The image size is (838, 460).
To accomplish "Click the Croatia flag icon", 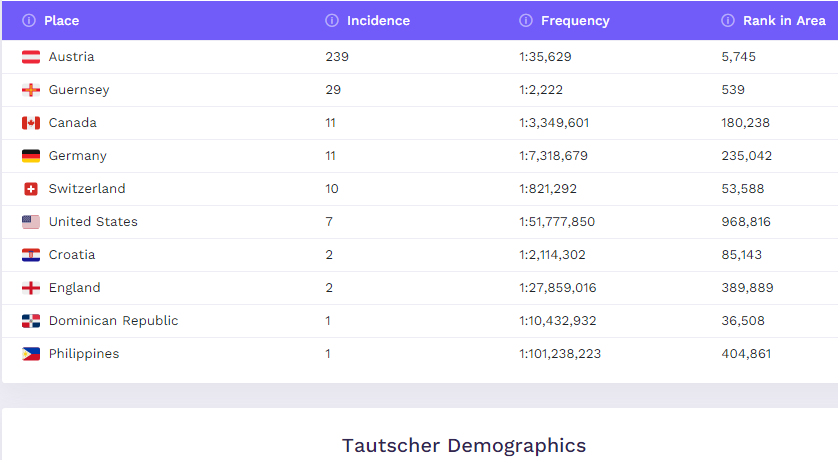I will [x=31, y=255].
